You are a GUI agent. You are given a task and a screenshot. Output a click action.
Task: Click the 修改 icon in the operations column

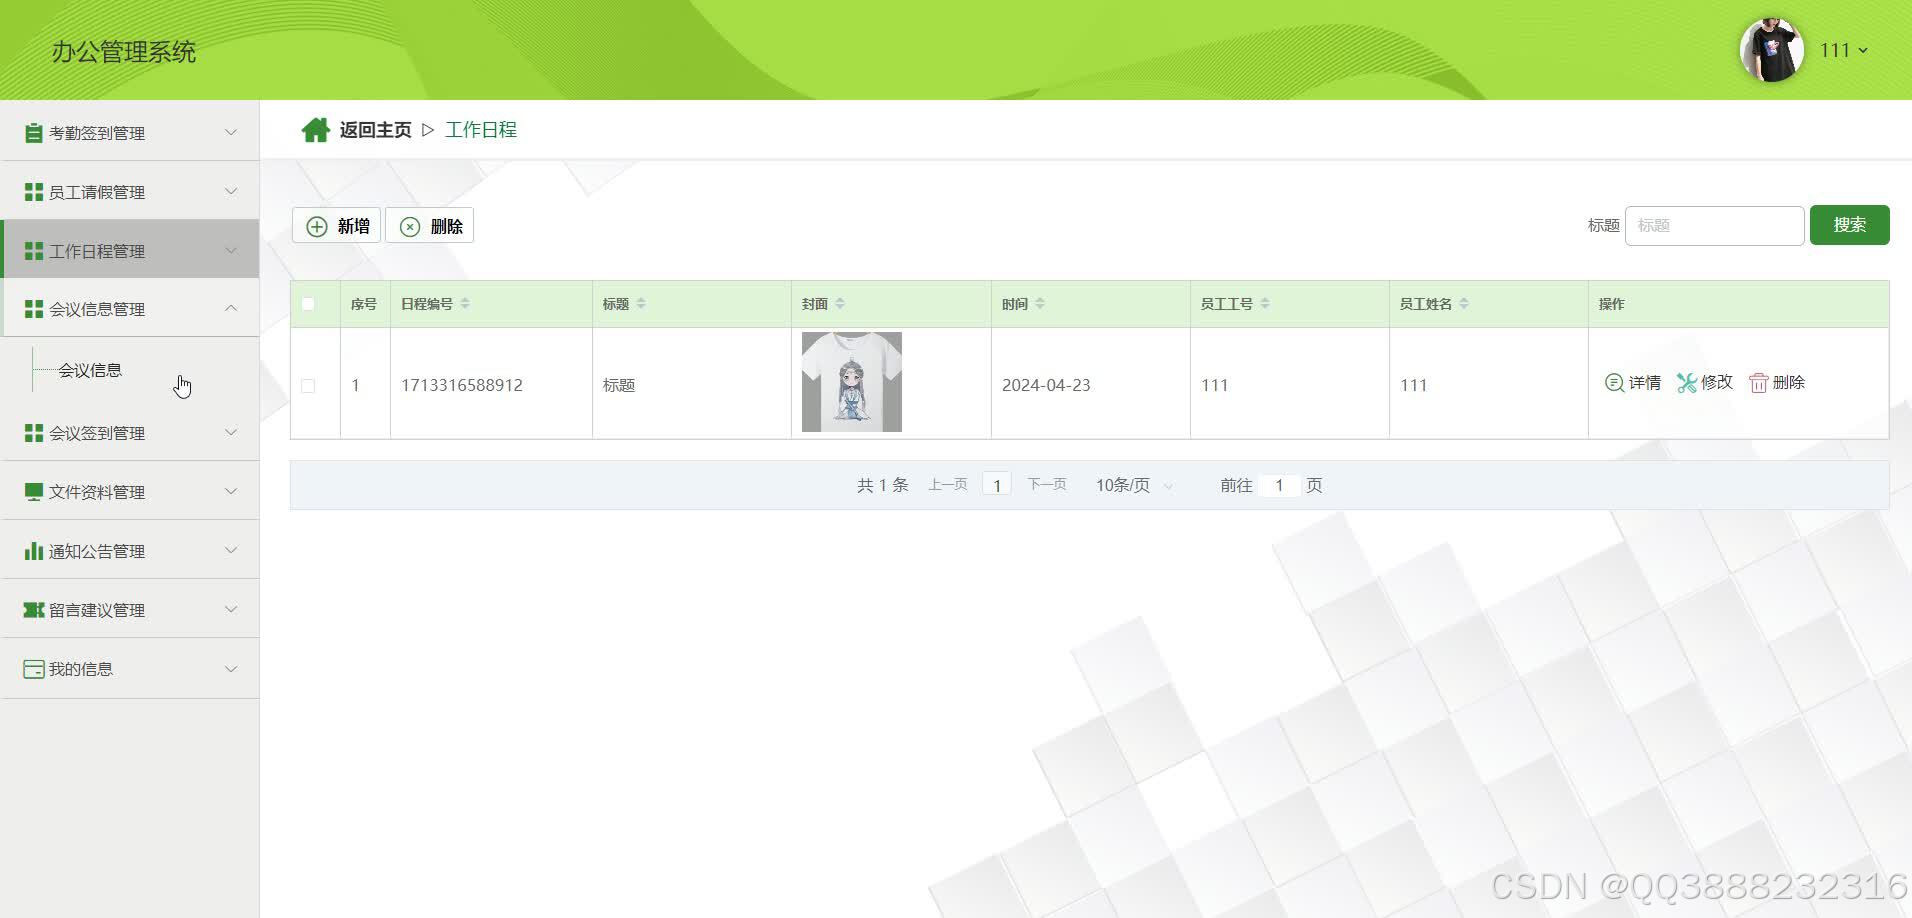[x=1688, y=382]
